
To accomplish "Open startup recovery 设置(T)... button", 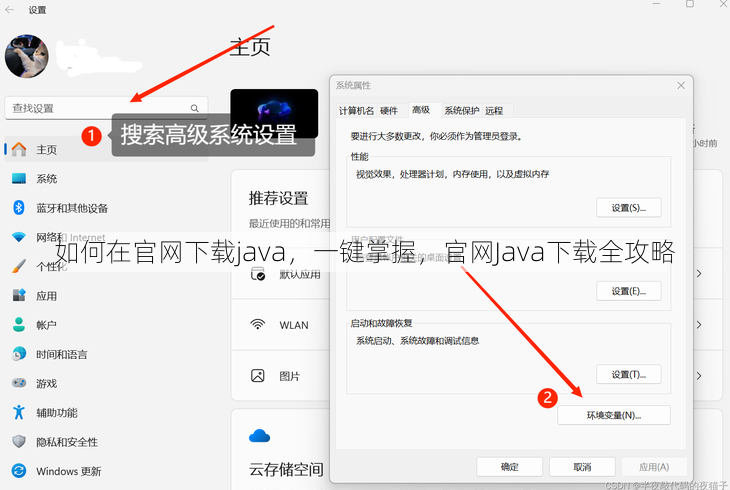I will (629, 374).
